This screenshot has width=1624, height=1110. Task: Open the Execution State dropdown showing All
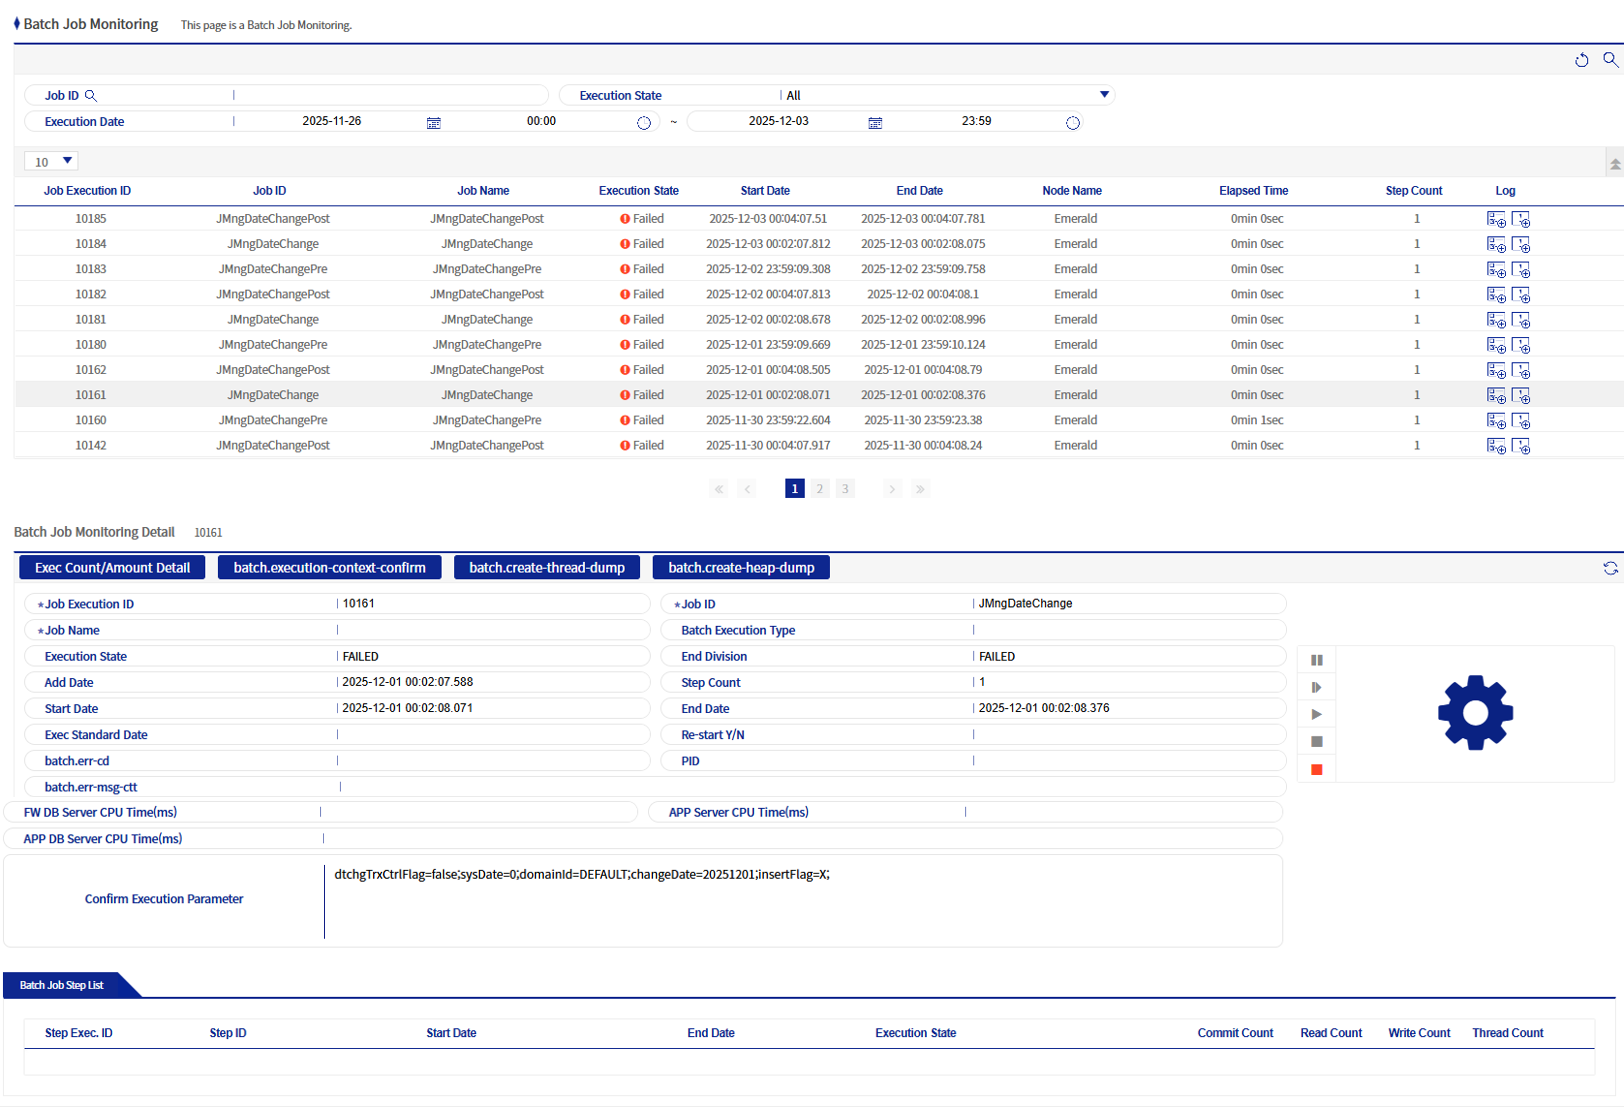[x=1104, y=94]
